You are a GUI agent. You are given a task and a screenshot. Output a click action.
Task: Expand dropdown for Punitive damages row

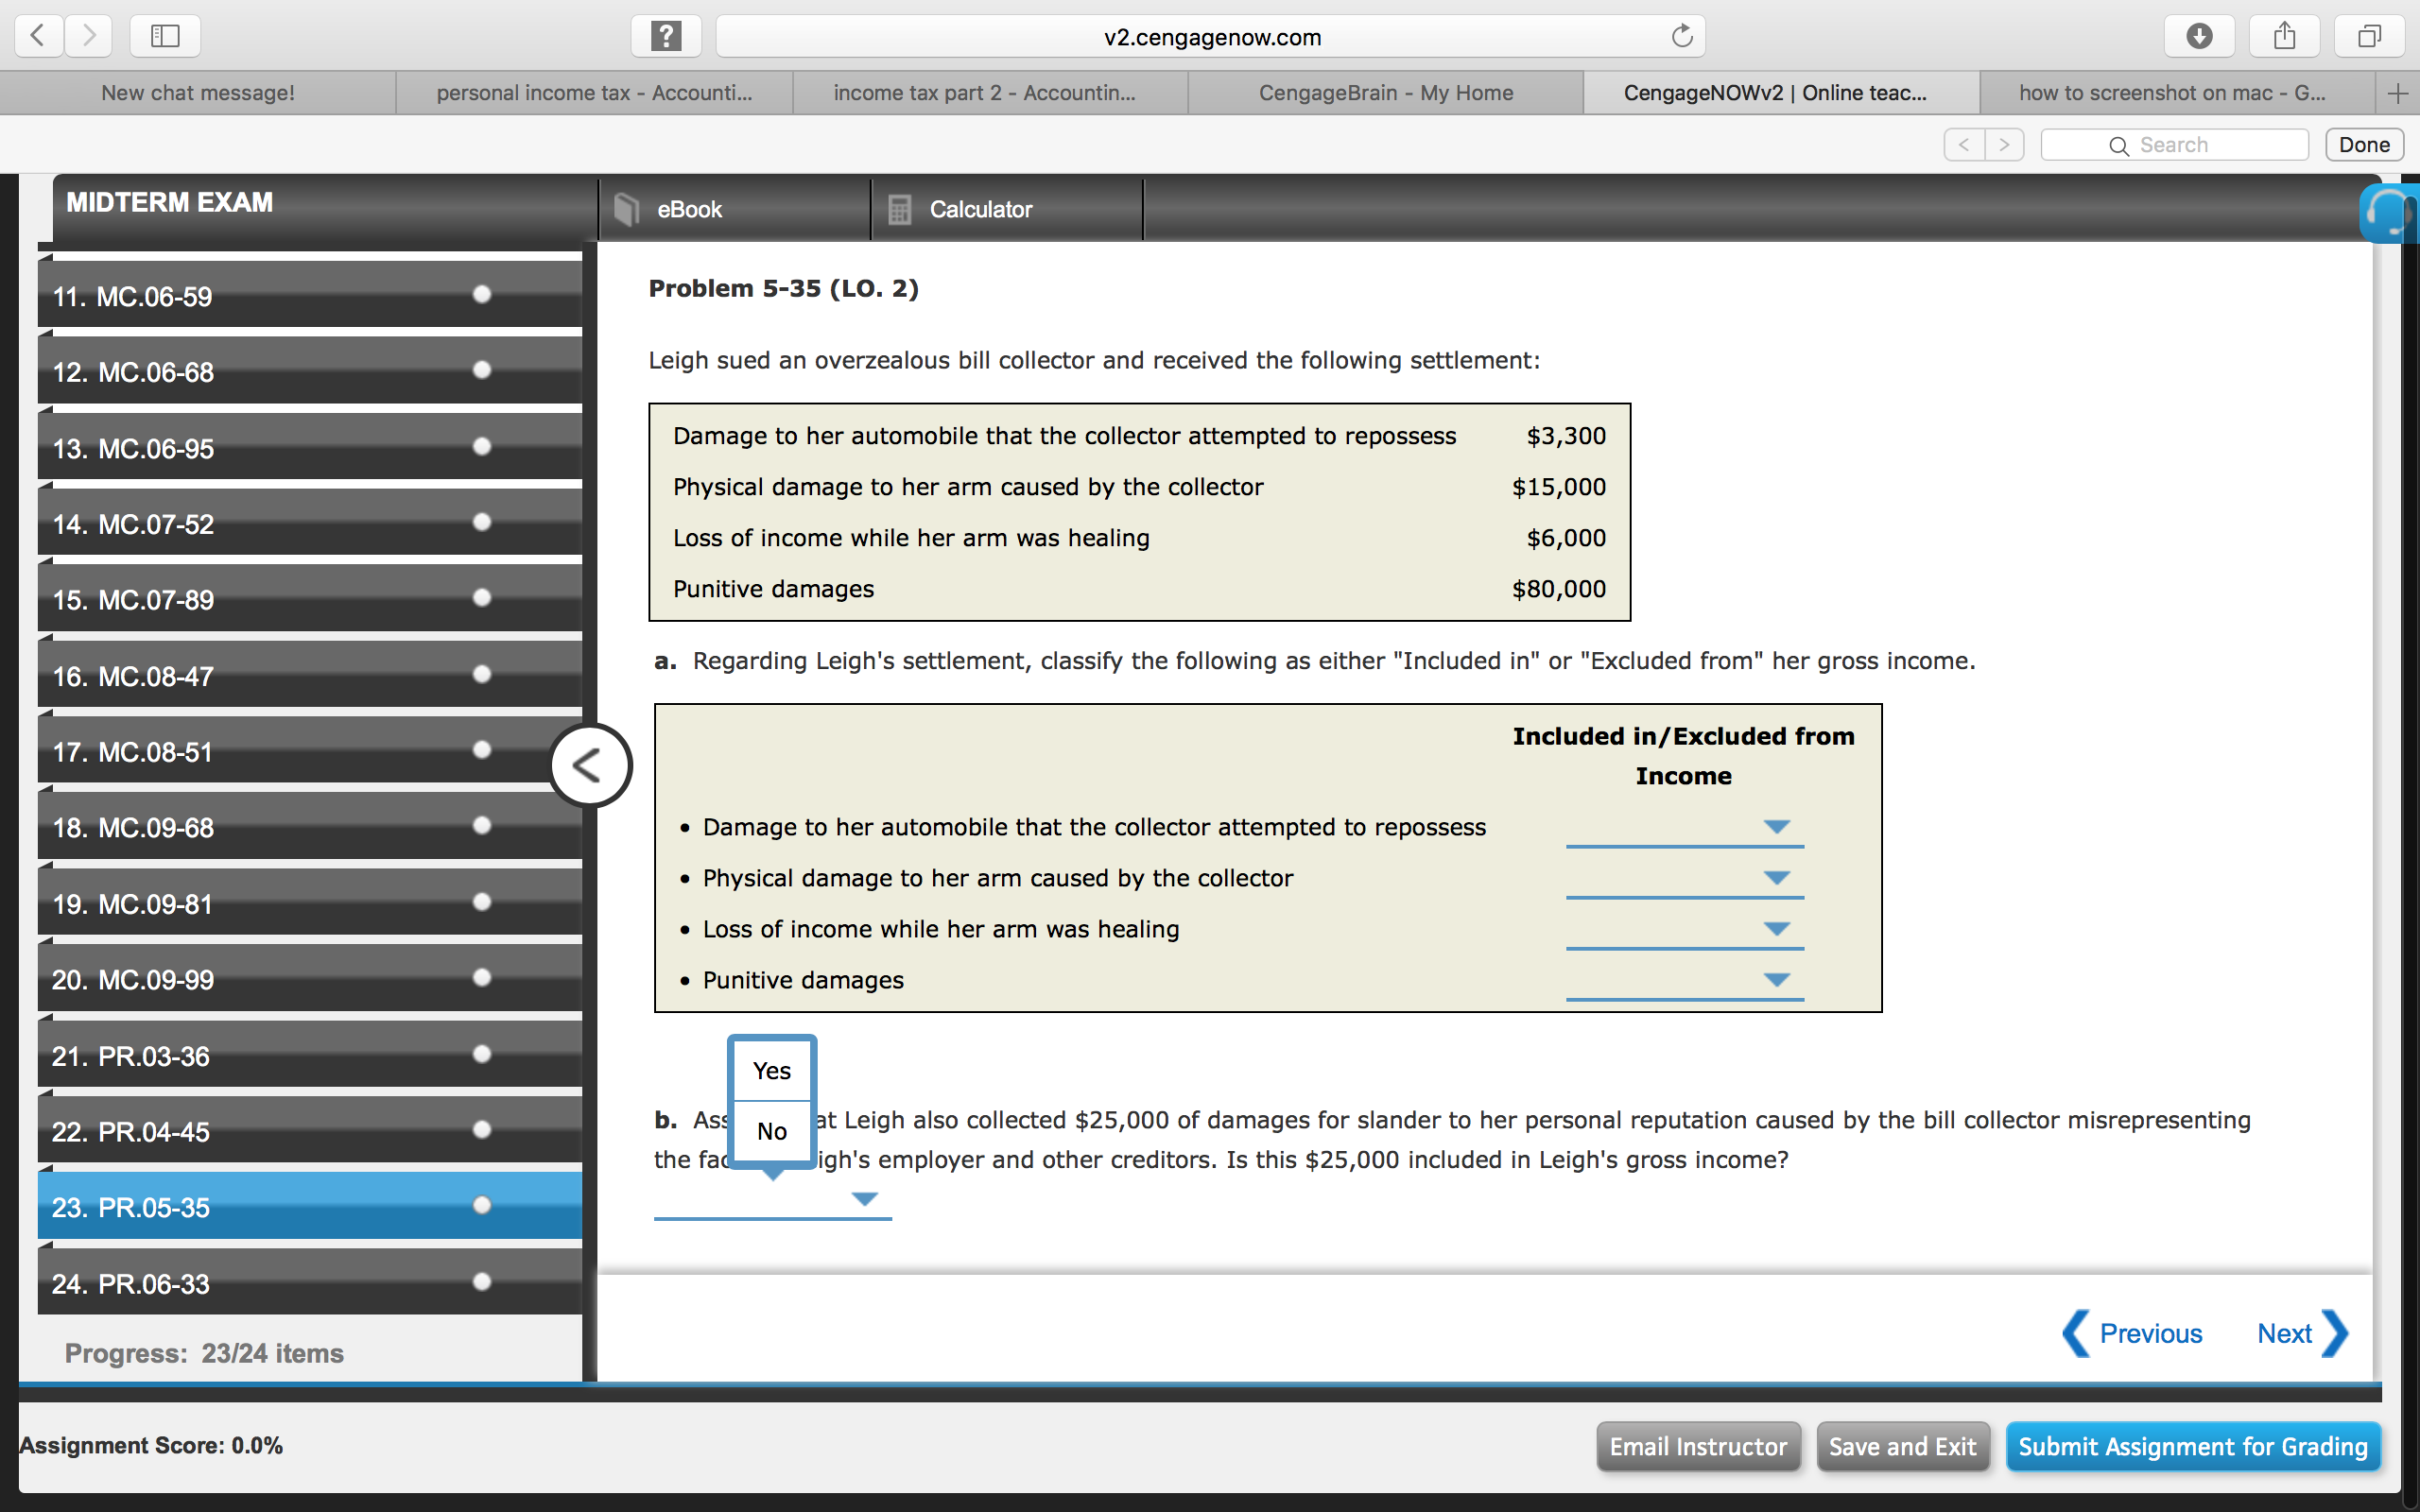point(1684,981)
